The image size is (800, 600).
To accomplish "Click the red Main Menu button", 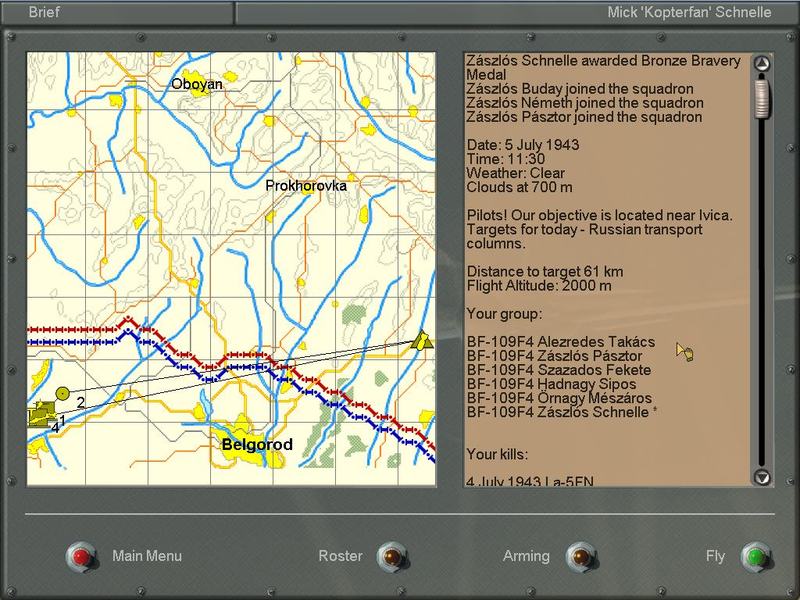I will point(82,556).
